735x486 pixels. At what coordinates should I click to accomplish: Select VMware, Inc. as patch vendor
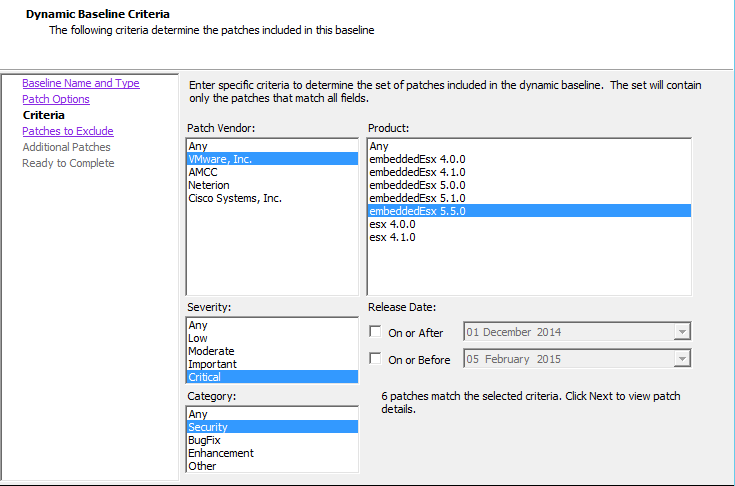click(222, 159)
